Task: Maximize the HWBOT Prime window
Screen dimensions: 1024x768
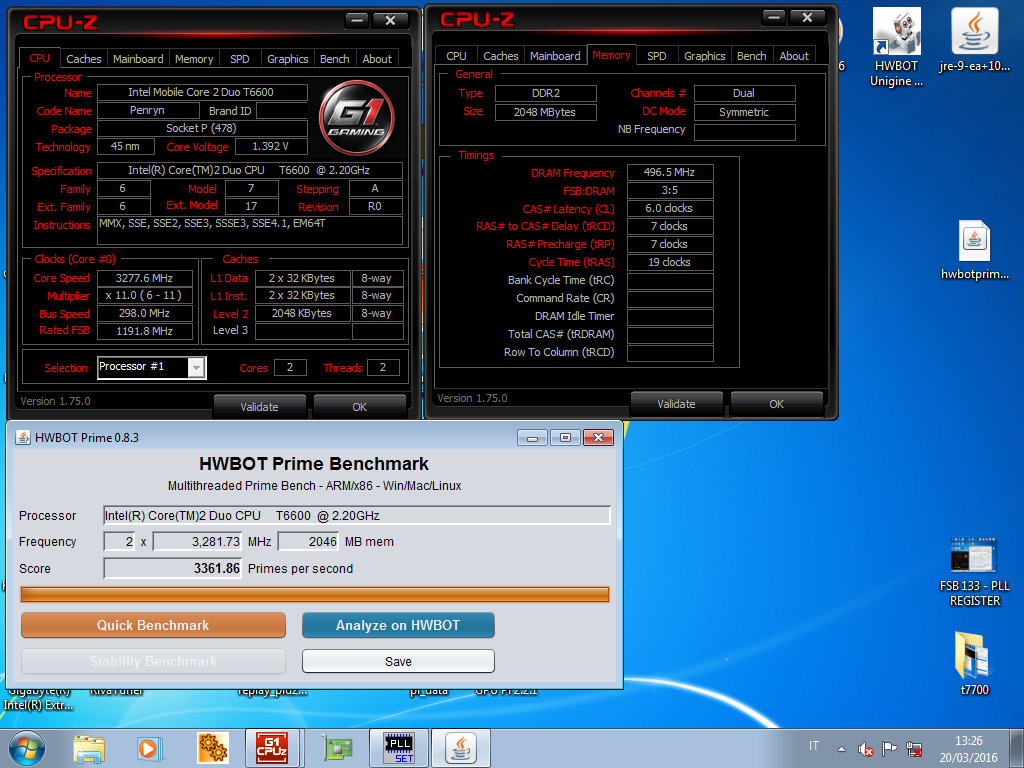Action: coord(565,438)
